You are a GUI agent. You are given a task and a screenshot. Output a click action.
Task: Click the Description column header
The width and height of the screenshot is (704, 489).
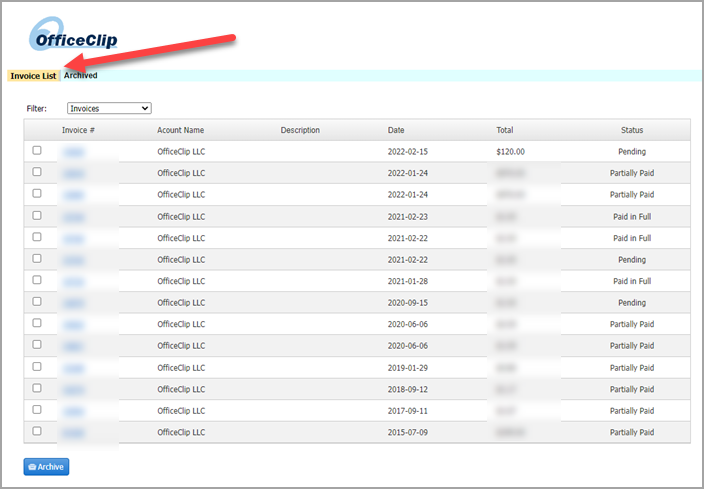(300, 130)
